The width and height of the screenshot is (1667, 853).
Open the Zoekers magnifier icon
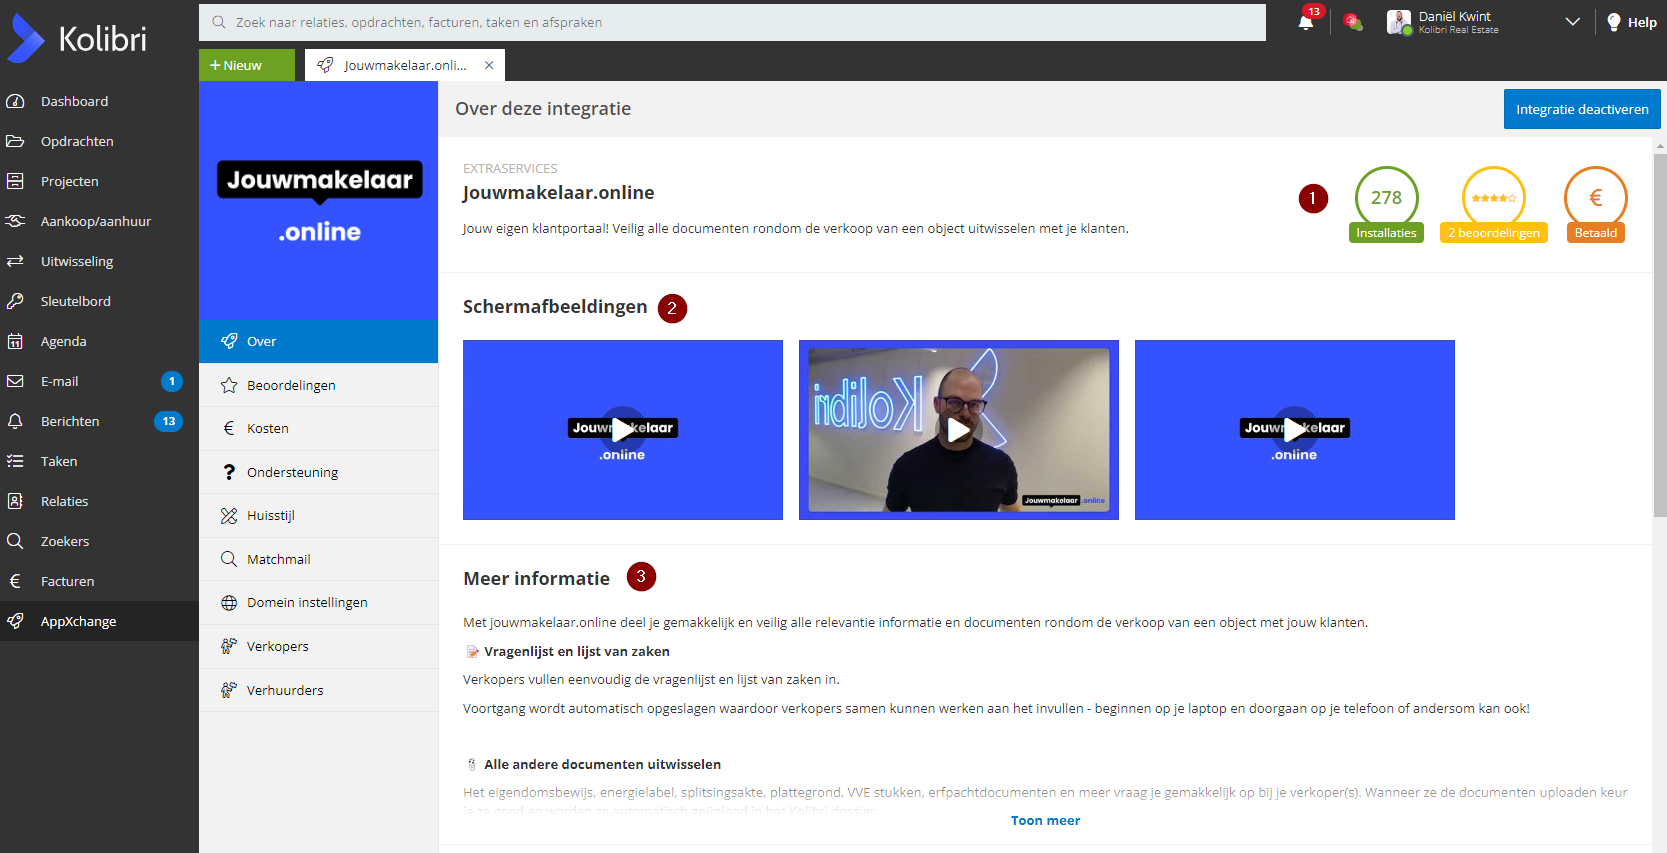point(15,541)
